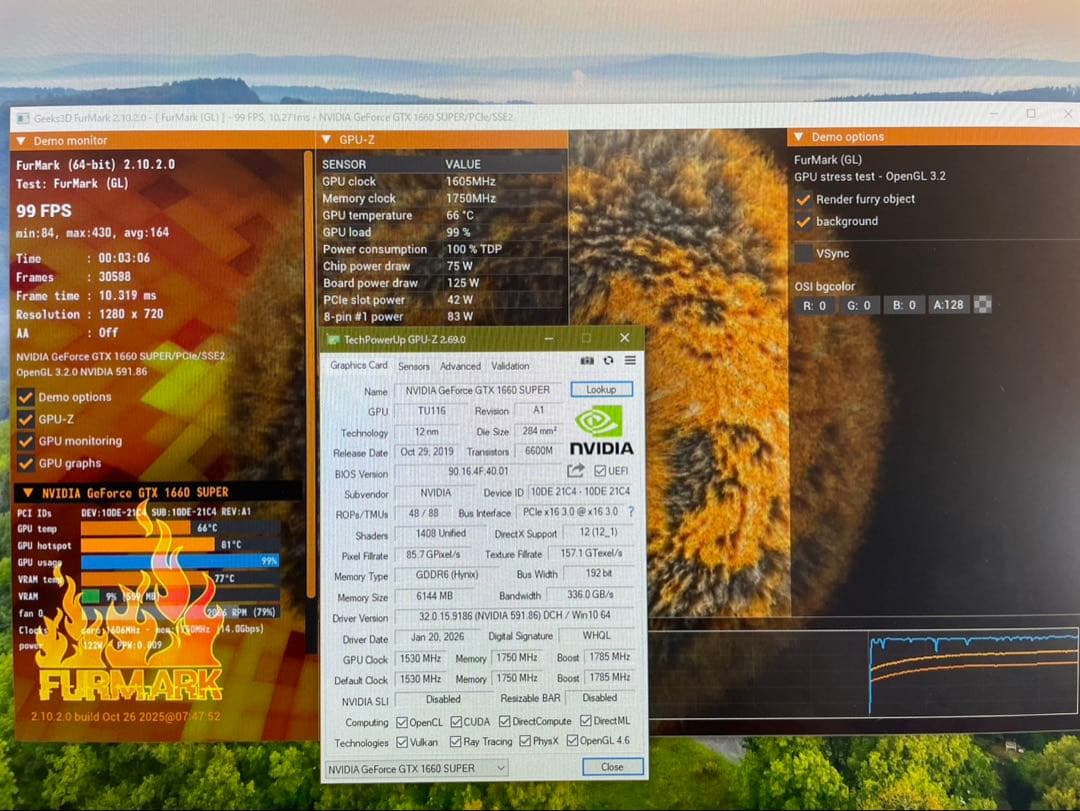Image resolution: width=1080 pixels, height=811 pixels.
Task: Click the Memory Size 6144 MB field
Action: [435, 596]
